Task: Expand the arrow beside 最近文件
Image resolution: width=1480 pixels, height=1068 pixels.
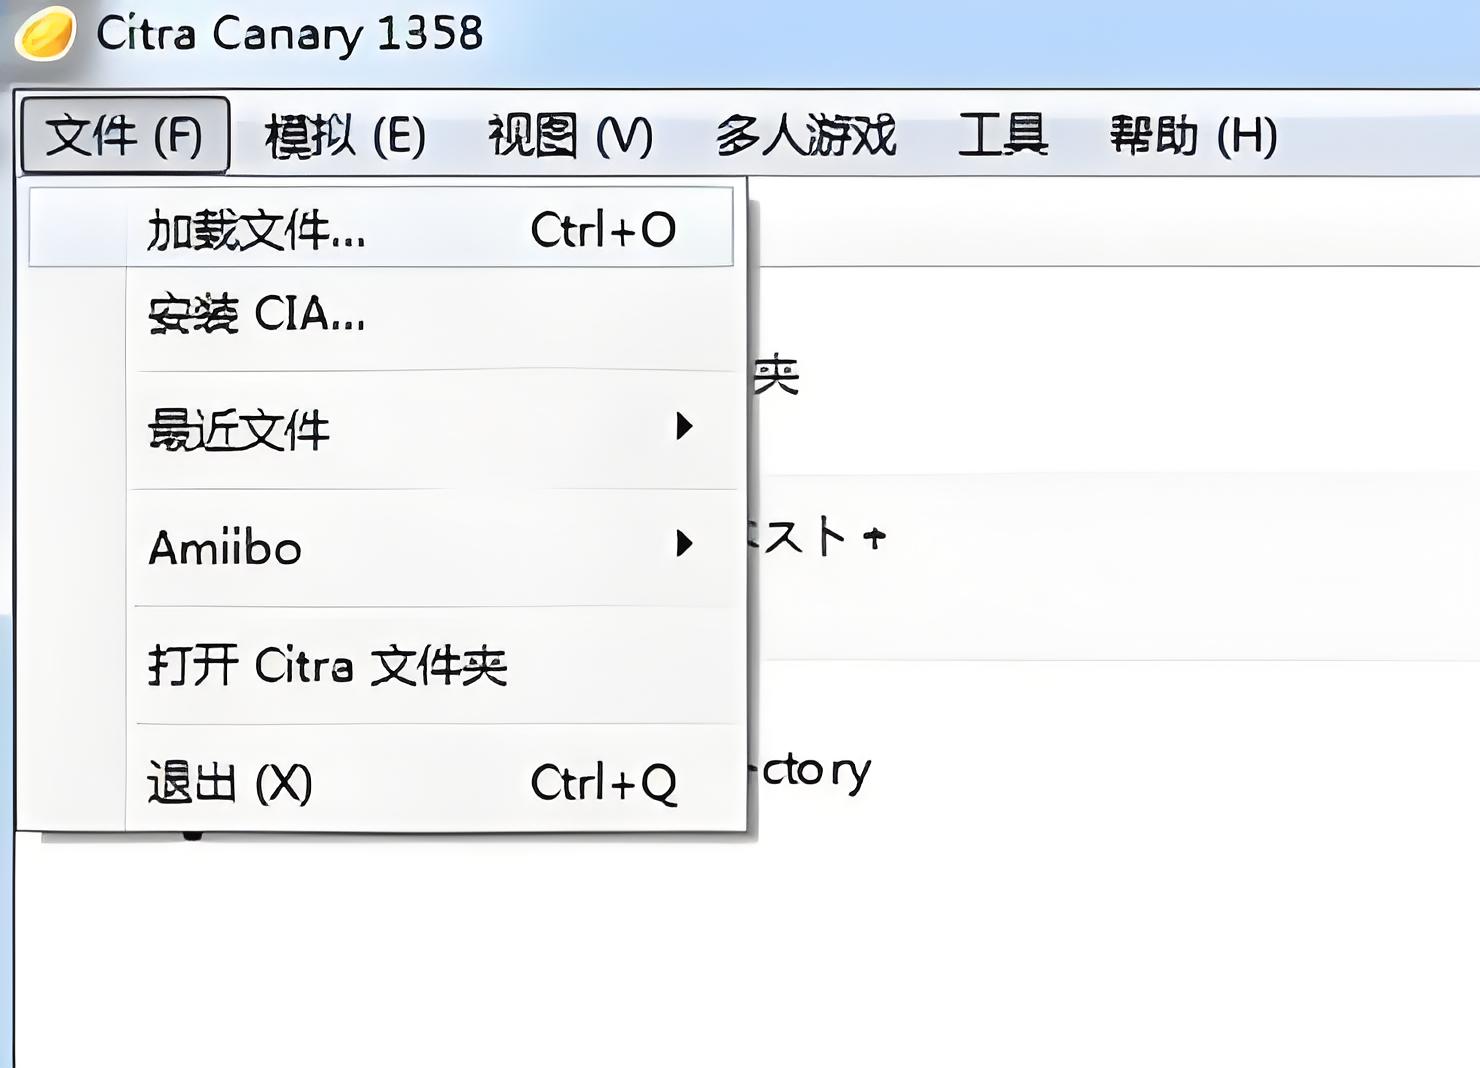Action: (684, 427)
